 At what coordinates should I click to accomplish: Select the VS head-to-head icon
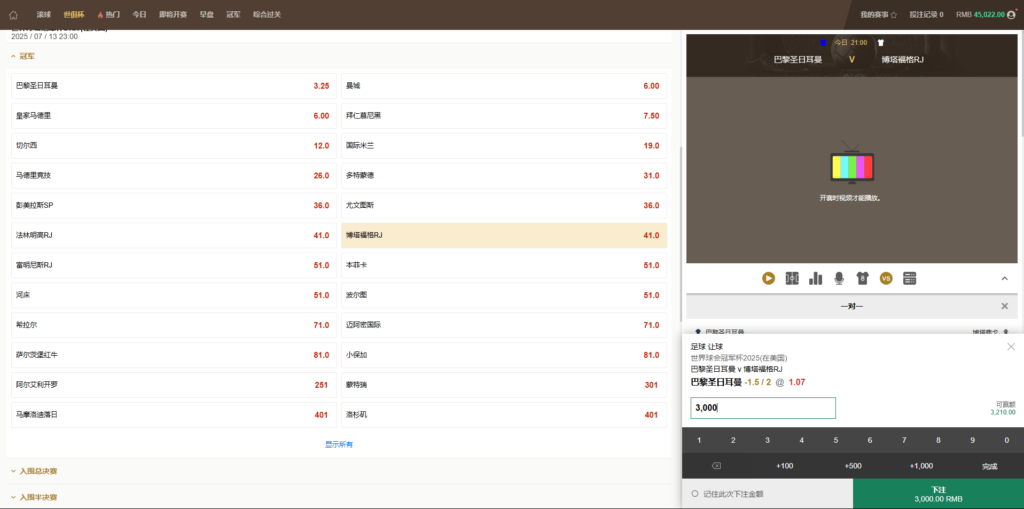pyautogui.click(x=886, y=278)
